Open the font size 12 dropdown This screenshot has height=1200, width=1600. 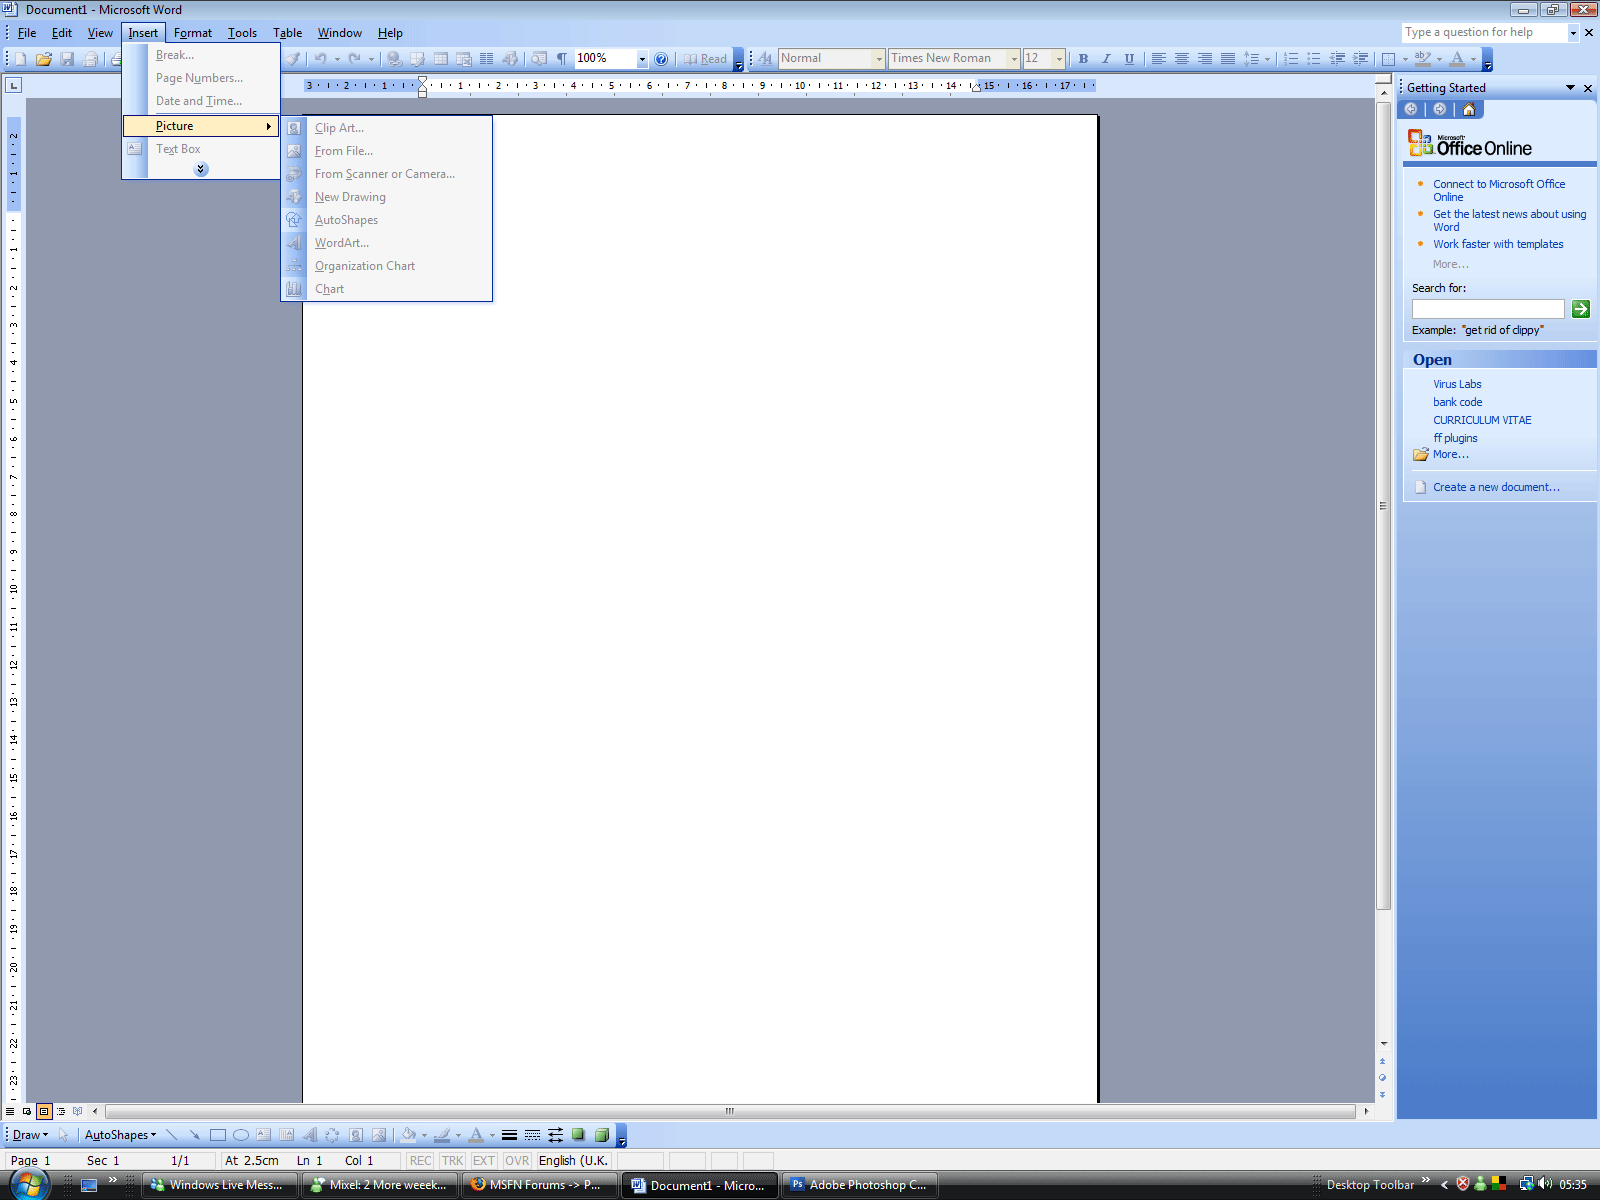[x=1059, y=59]
